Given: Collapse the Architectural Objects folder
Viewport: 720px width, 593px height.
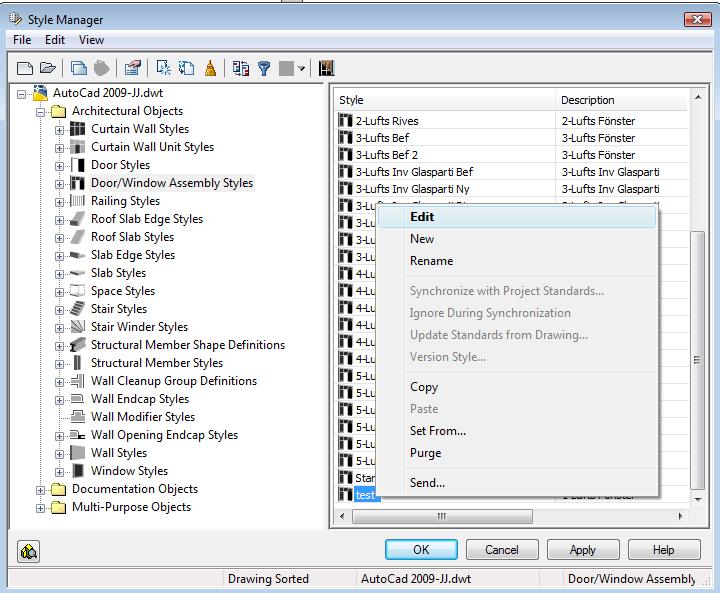Looking at the screenshot, I should (x=40, y=112).
